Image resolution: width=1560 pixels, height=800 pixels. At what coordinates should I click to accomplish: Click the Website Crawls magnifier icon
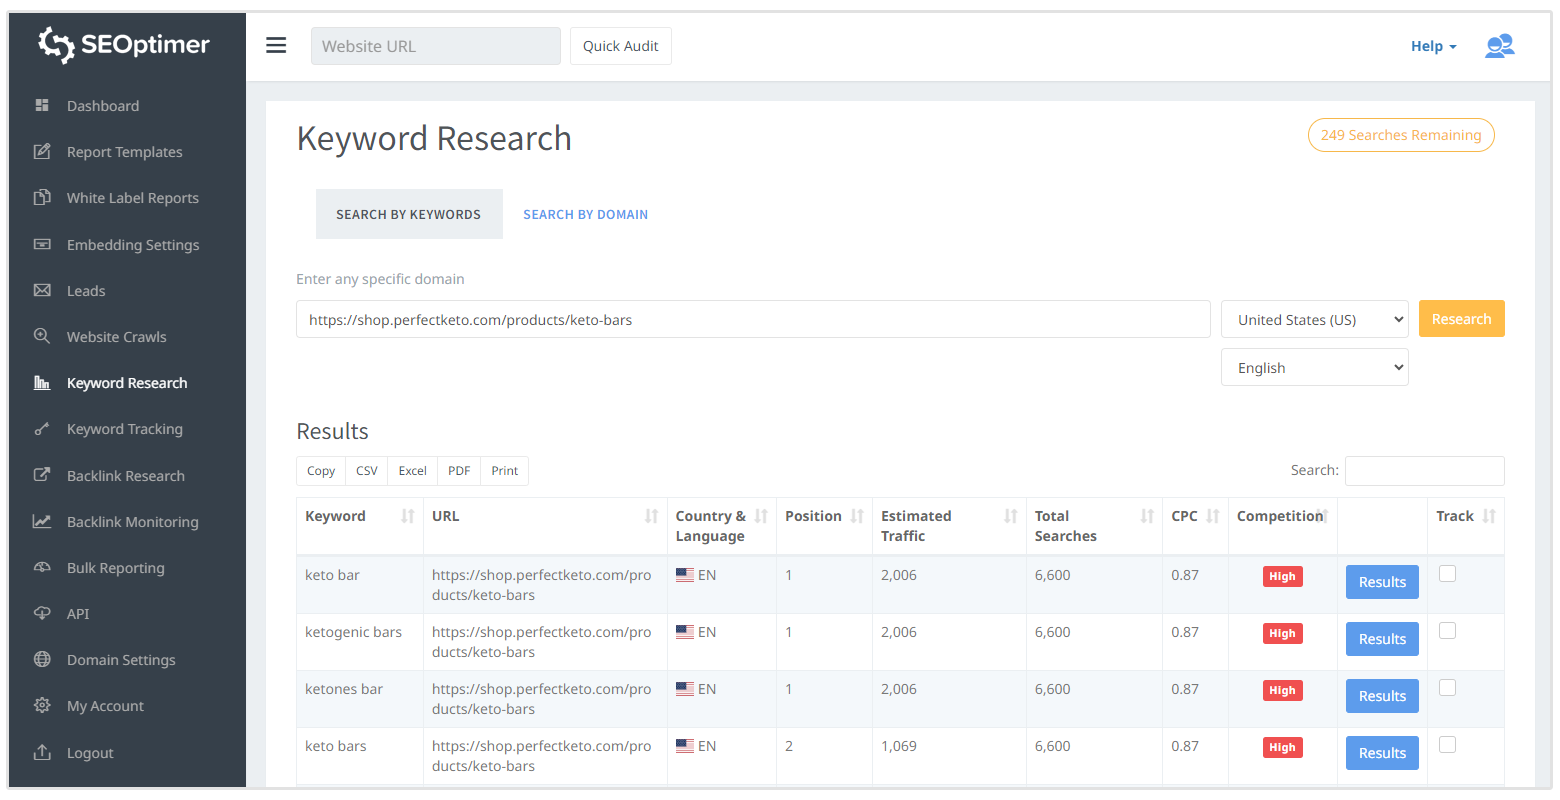[x=42, y=336]
